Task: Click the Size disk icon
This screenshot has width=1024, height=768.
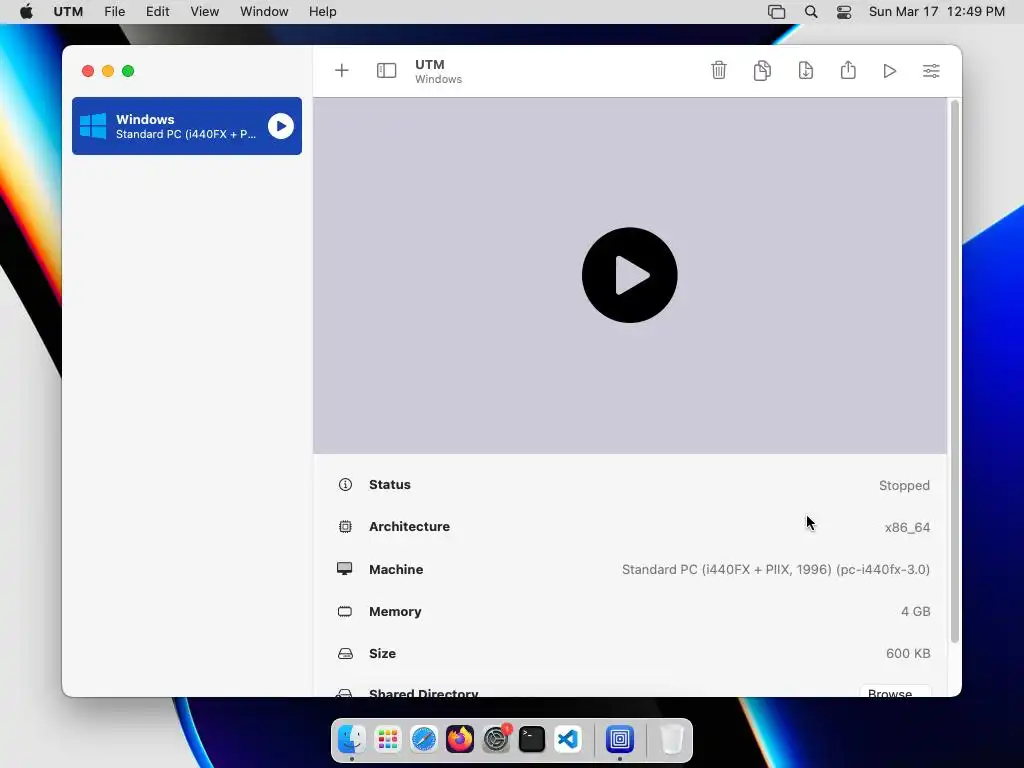Action: (x=345, y=653)
